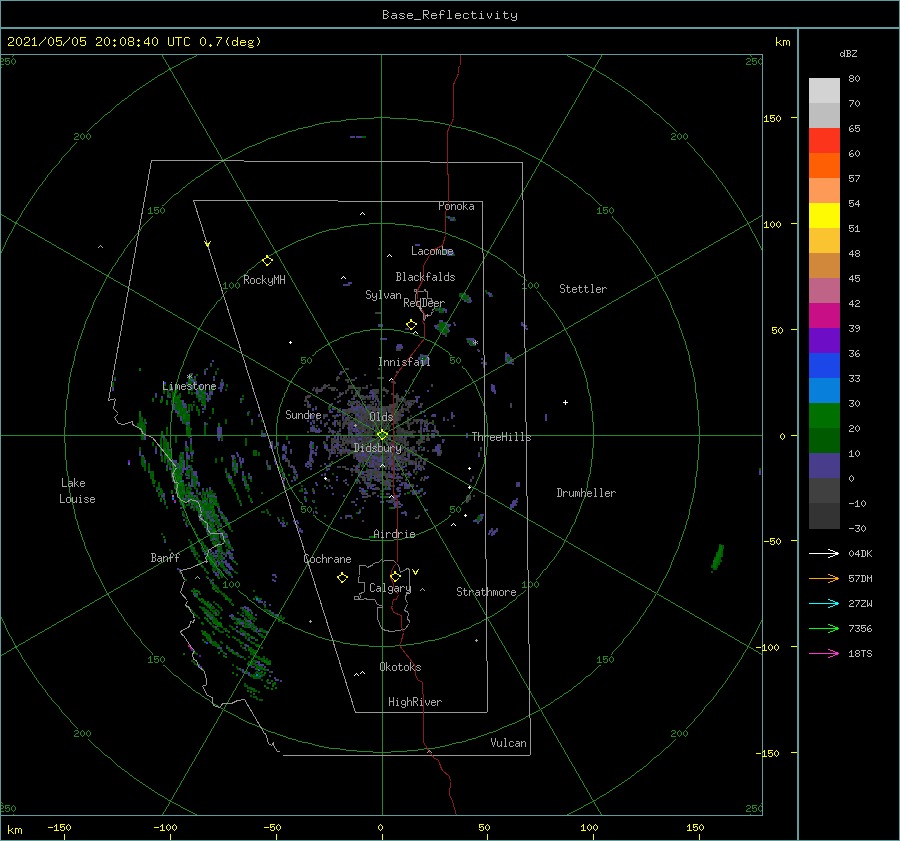Screen dimensions: 900x841
Task: Click the Olds label
Action: tap(381, 417)
